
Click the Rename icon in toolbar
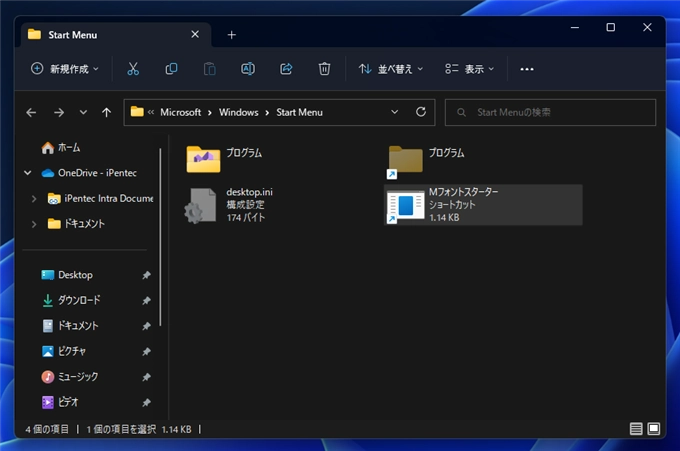(248, 69)
